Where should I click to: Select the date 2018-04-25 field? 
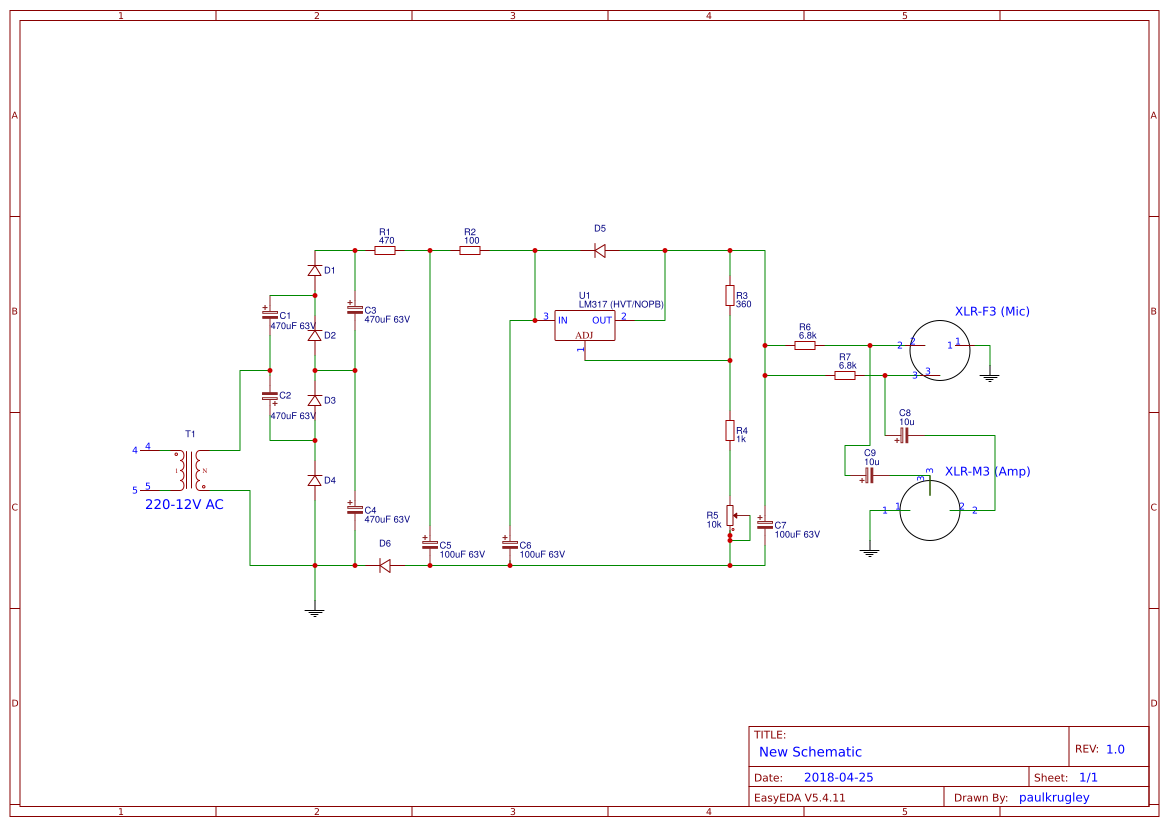840,776
